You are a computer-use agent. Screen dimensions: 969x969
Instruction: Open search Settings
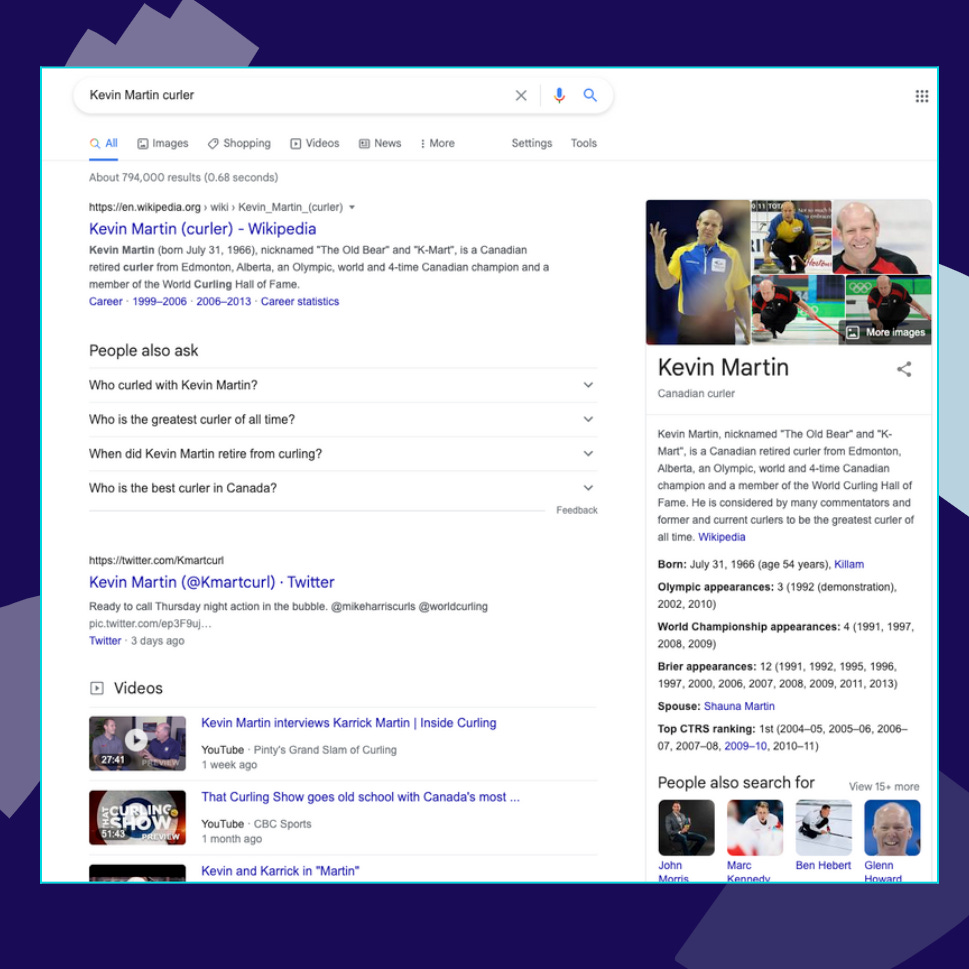pyautogui.click(x=531, y=143)
